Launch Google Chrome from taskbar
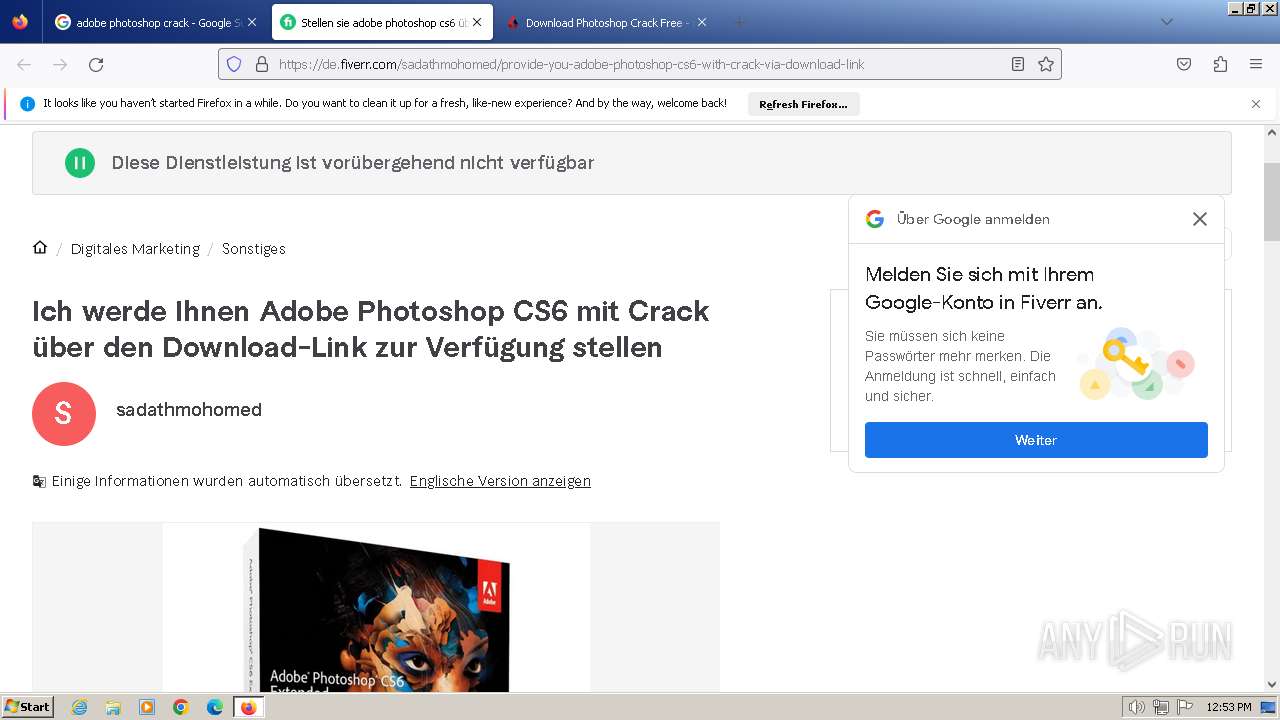Screen dimensions: 1280x720 point(181,707)
